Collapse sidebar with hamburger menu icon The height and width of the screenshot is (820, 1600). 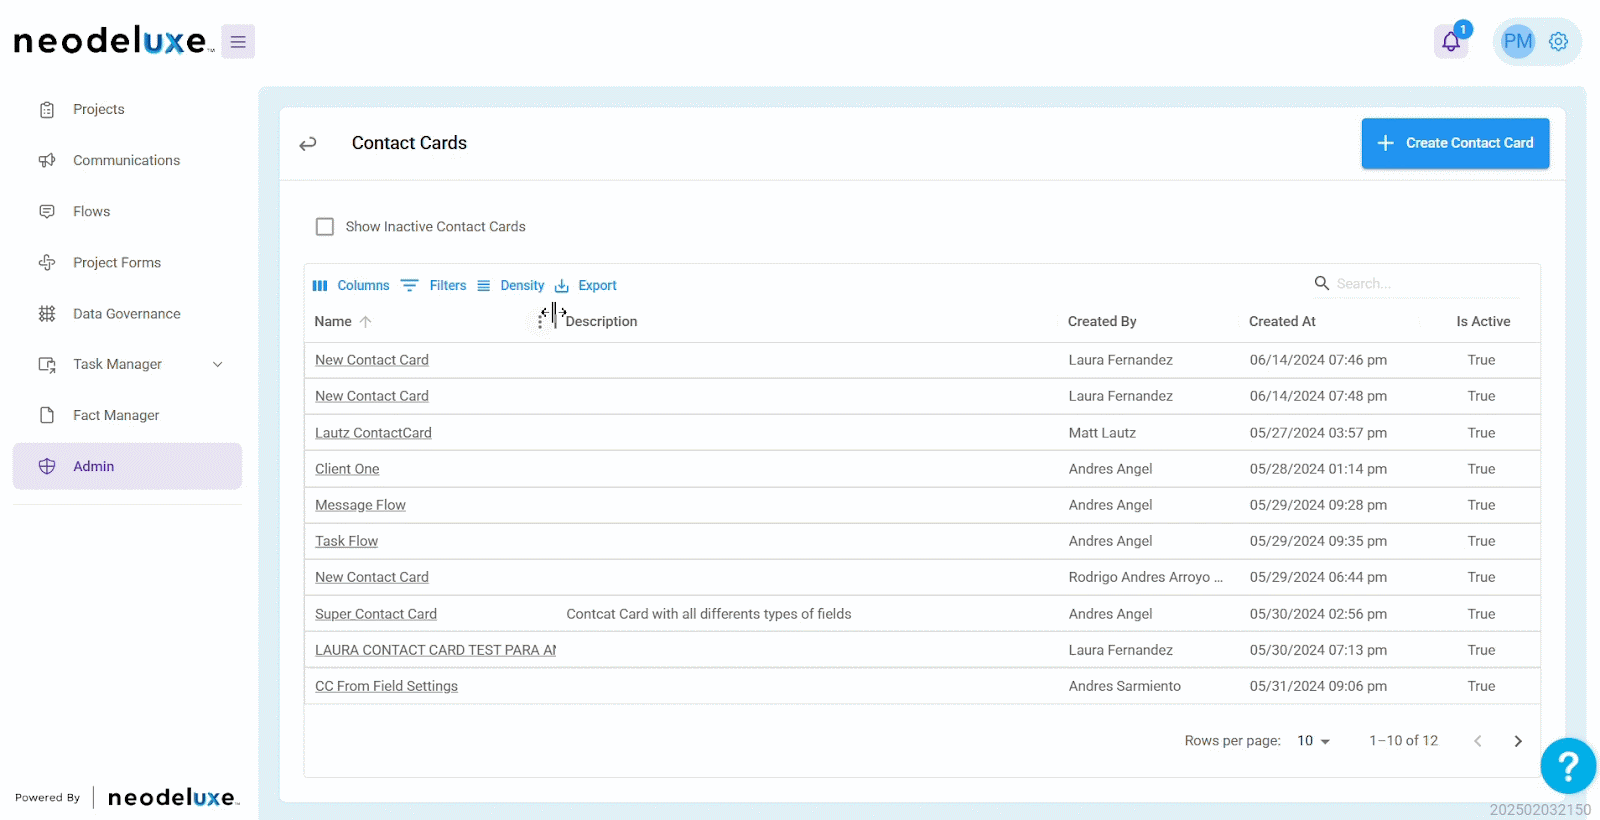click(x=238, y=42)
